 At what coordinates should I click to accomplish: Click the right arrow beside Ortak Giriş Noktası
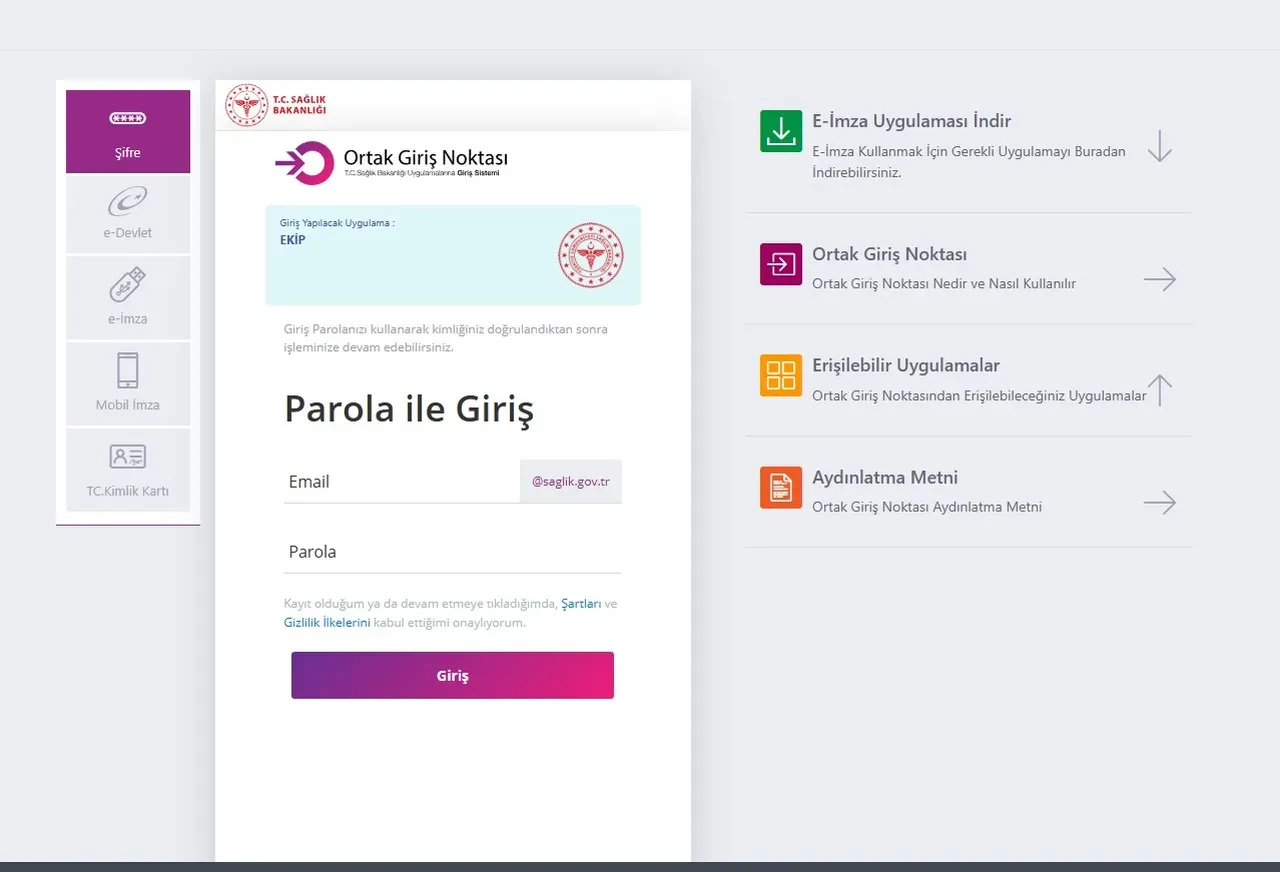click(x=1159, y=279)
